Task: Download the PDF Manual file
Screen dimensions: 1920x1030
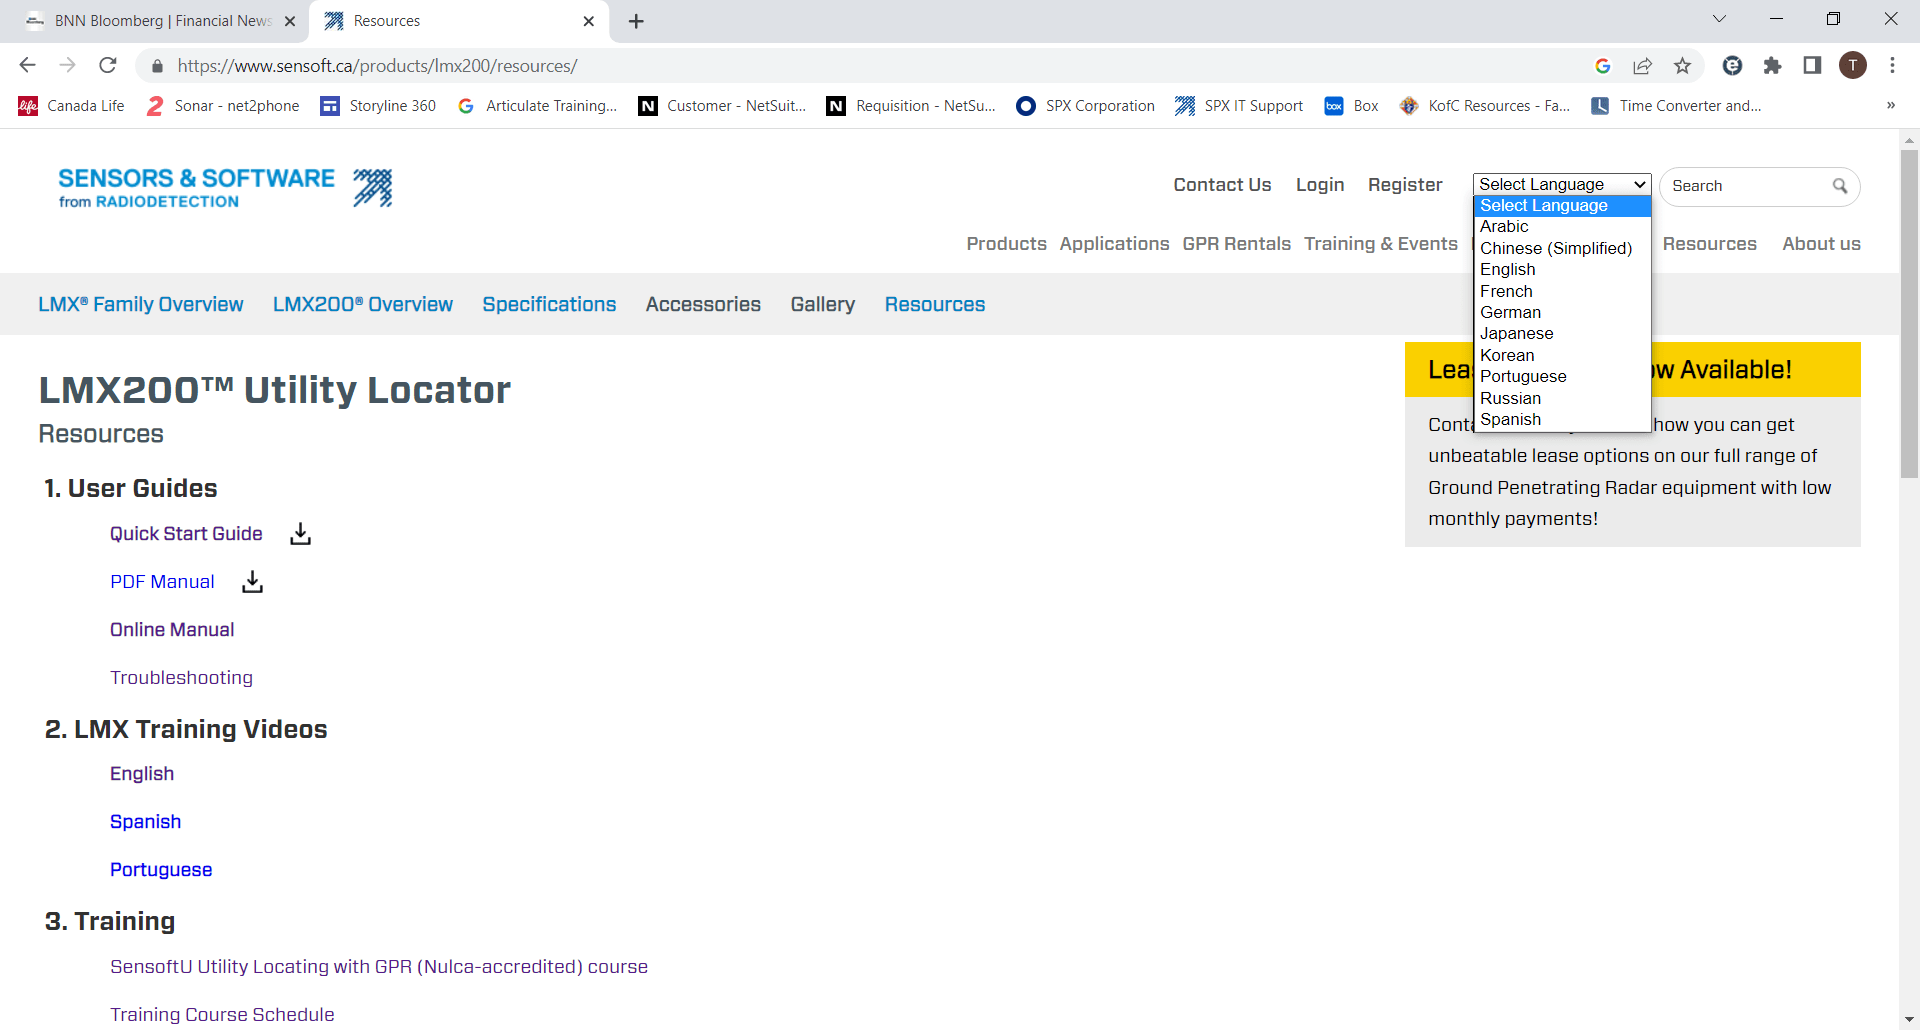Action: [252, 582]
